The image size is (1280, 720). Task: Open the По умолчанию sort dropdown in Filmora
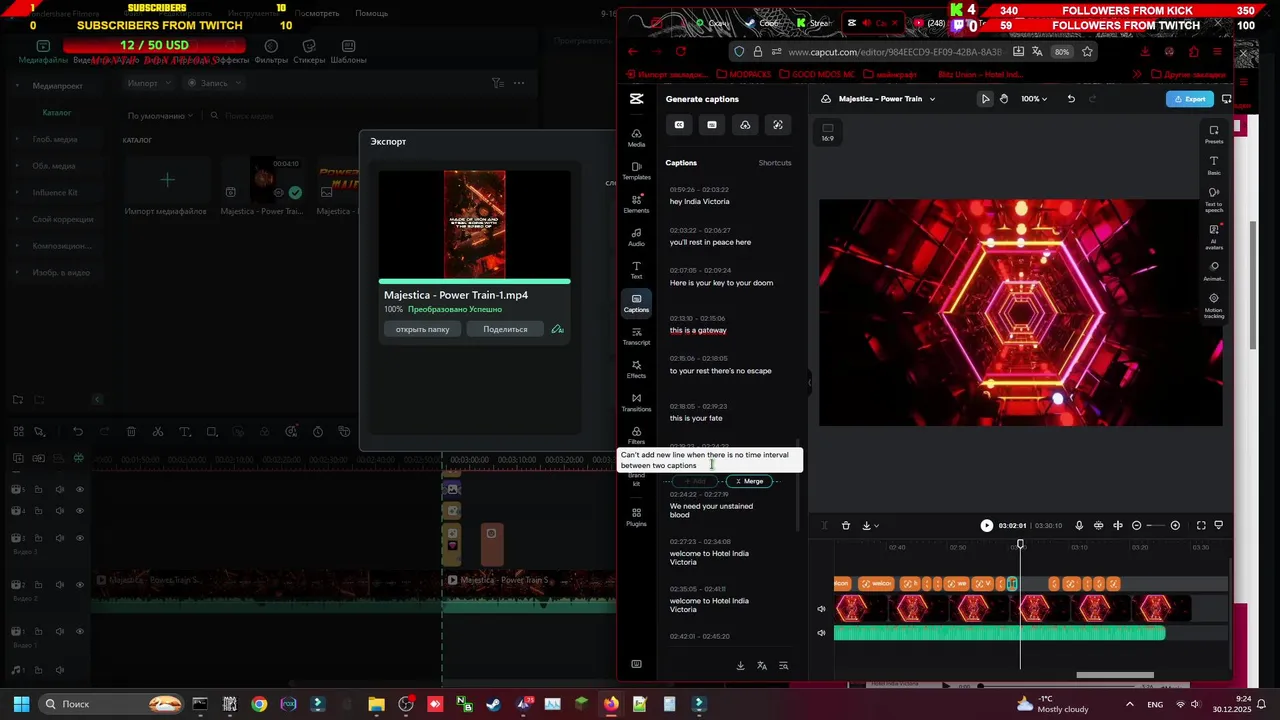click(160, 116)
